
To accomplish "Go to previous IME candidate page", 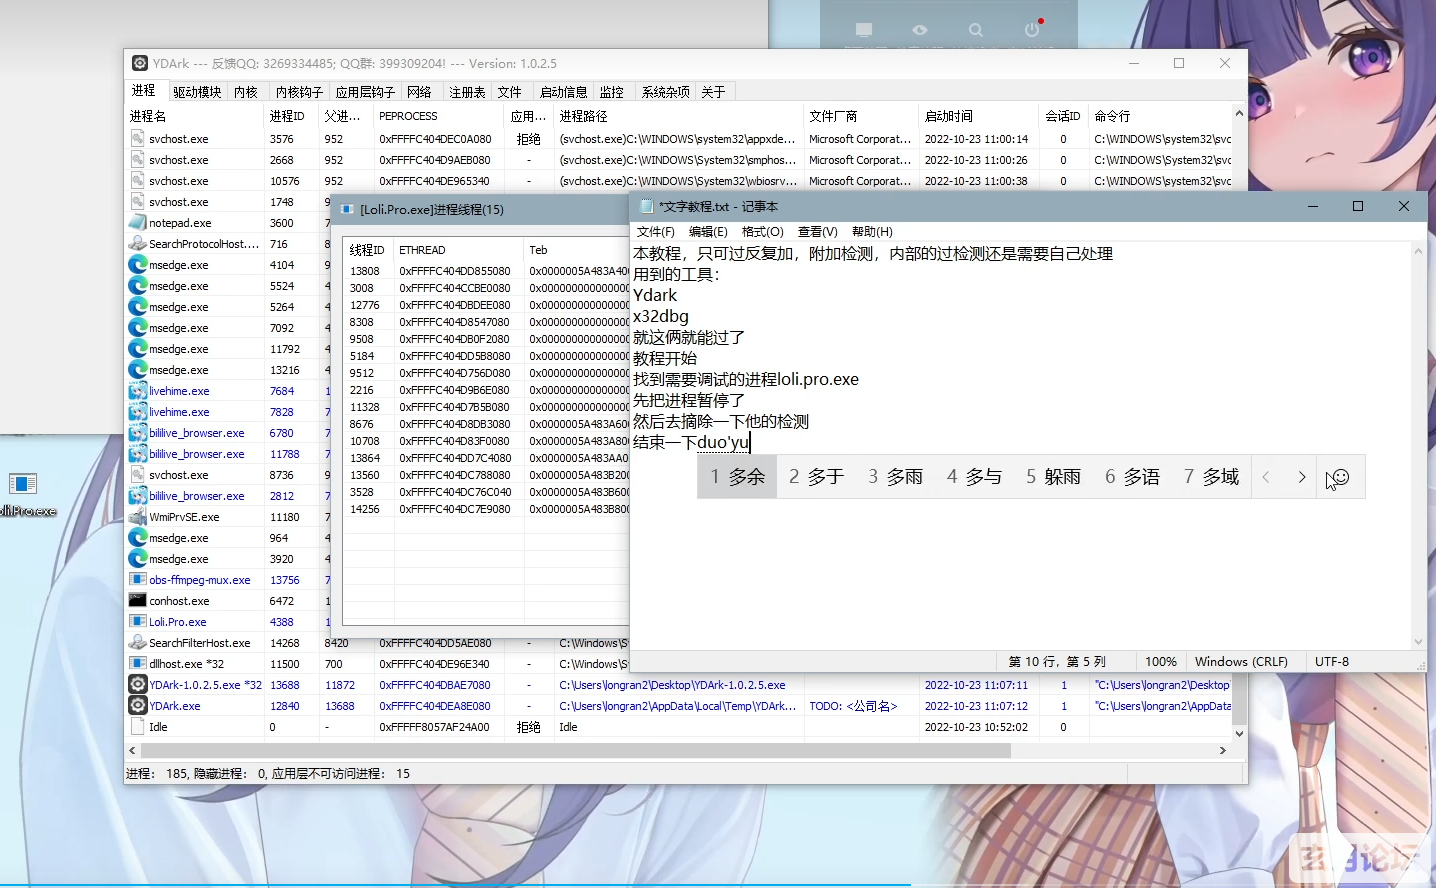I will tap(1266, 477).
